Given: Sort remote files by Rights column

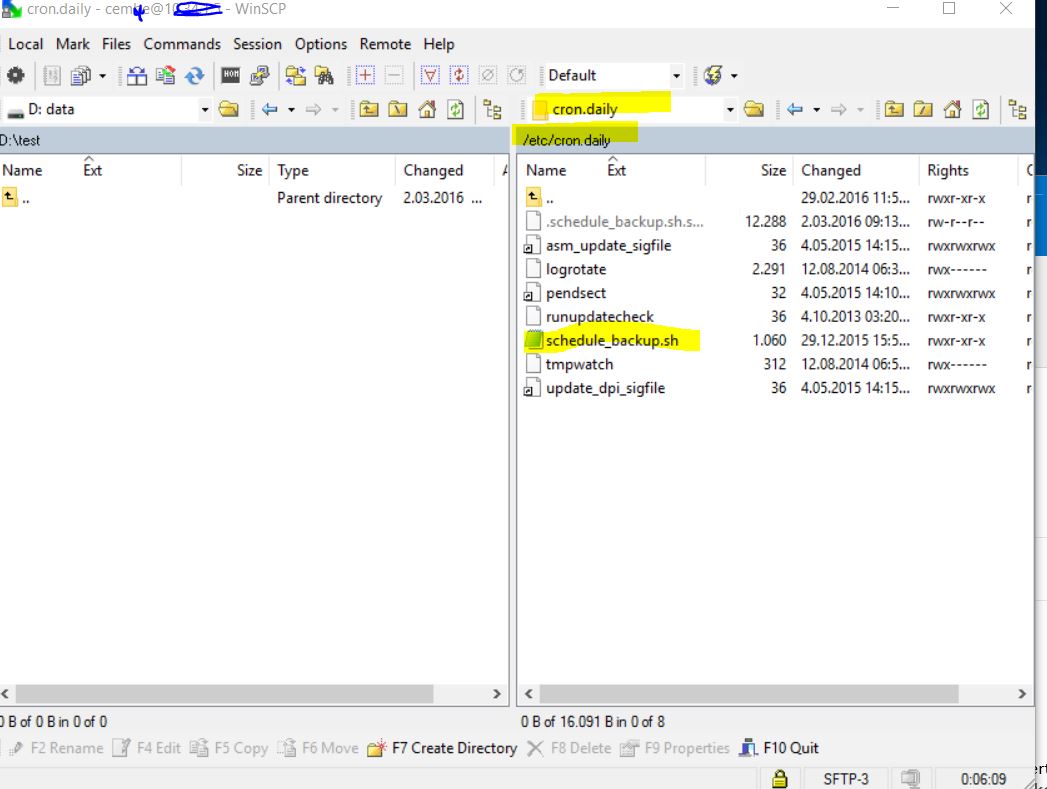Looking at the screenshot, I should (x=968, y=170).
